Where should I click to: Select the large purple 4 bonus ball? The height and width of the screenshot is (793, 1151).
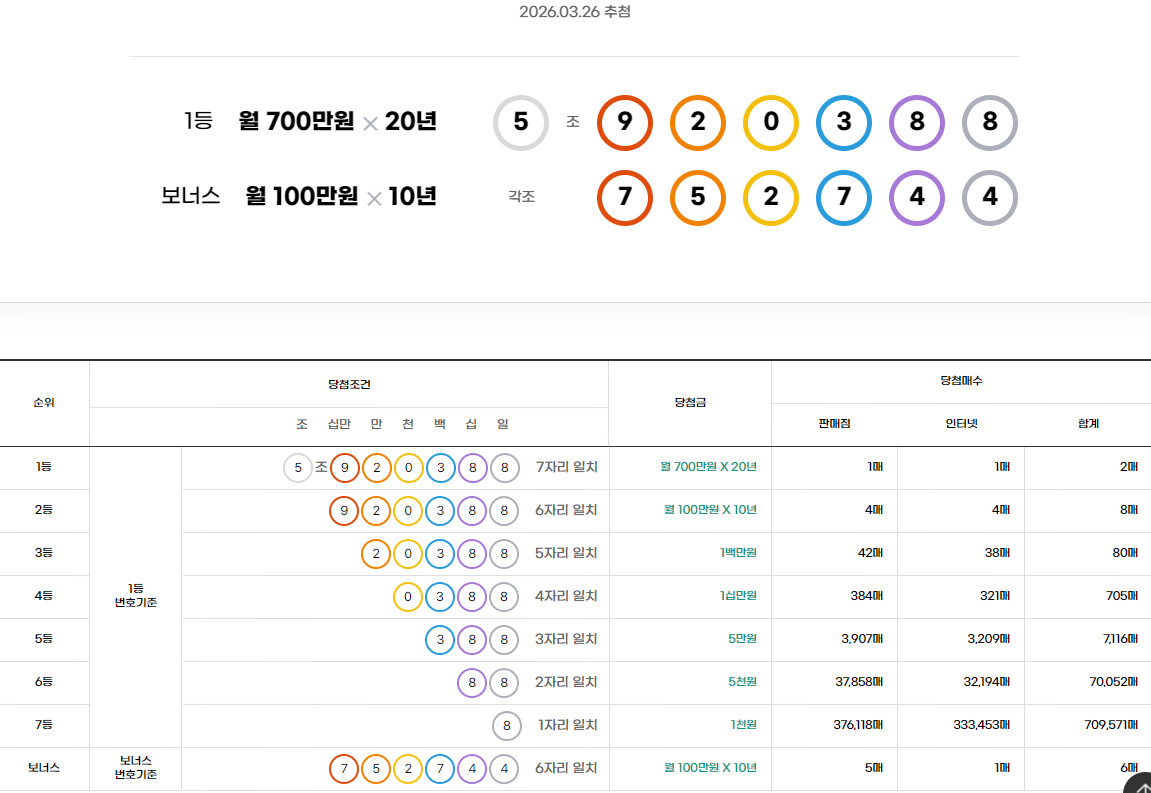coord(916,198)
